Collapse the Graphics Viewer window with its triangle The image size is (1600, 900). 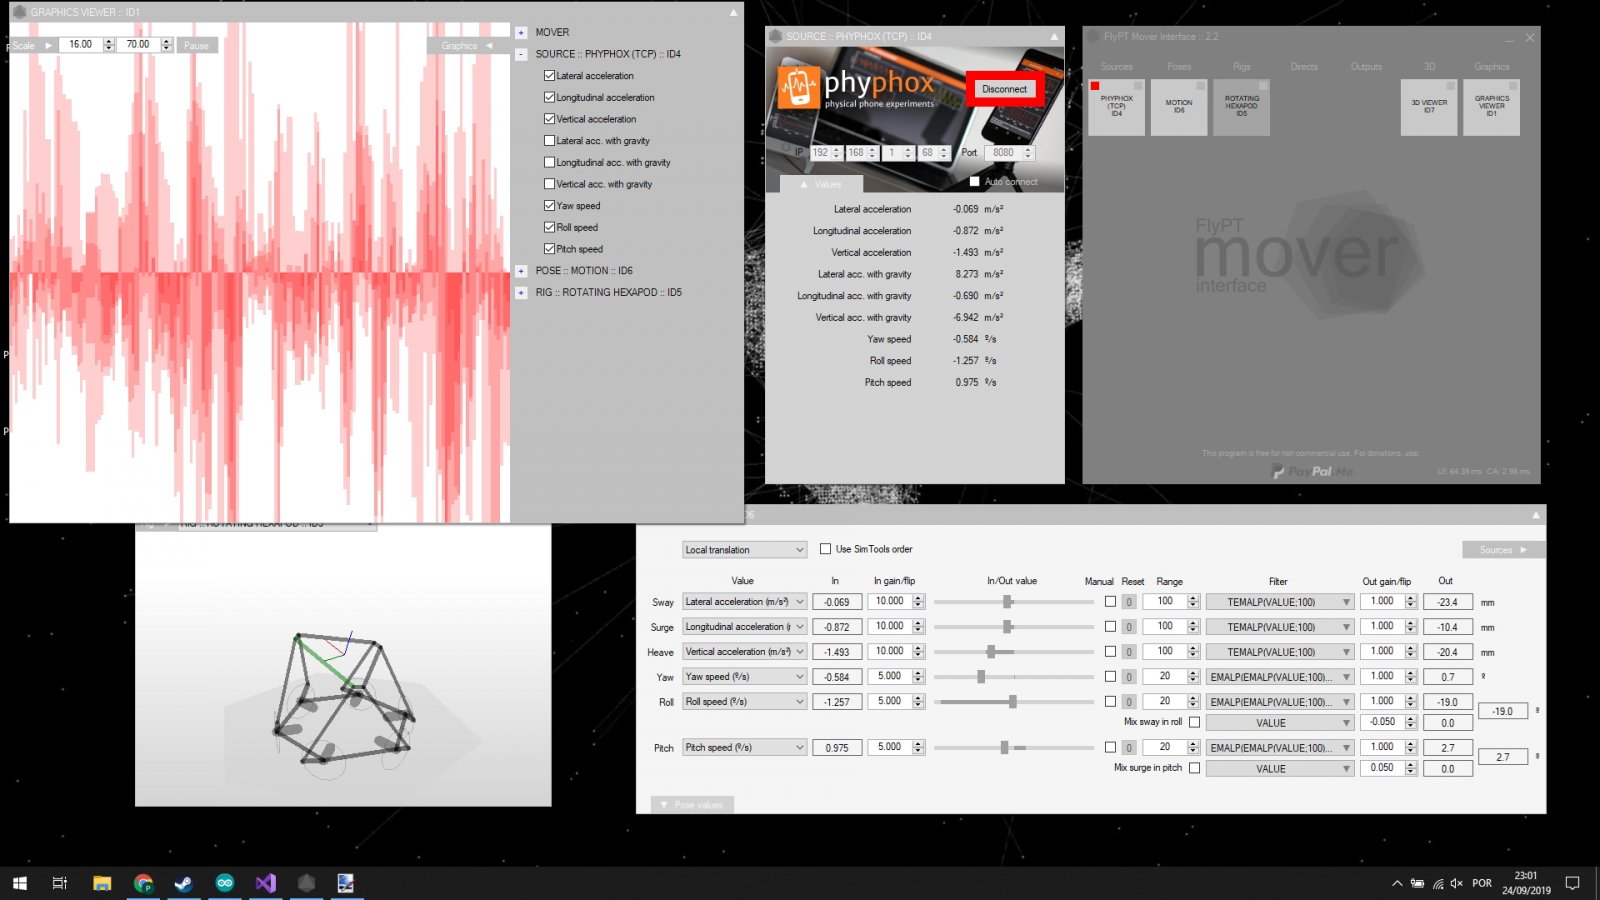click(x=733, y=12)
